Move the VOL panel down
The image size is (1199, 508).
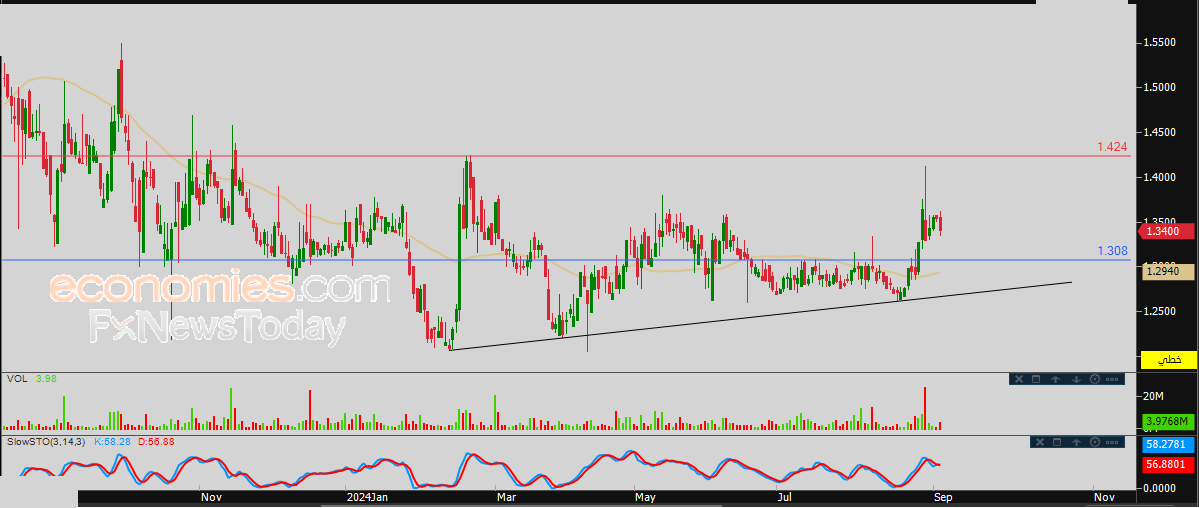pyautogui.click(x=1075, y=379)
